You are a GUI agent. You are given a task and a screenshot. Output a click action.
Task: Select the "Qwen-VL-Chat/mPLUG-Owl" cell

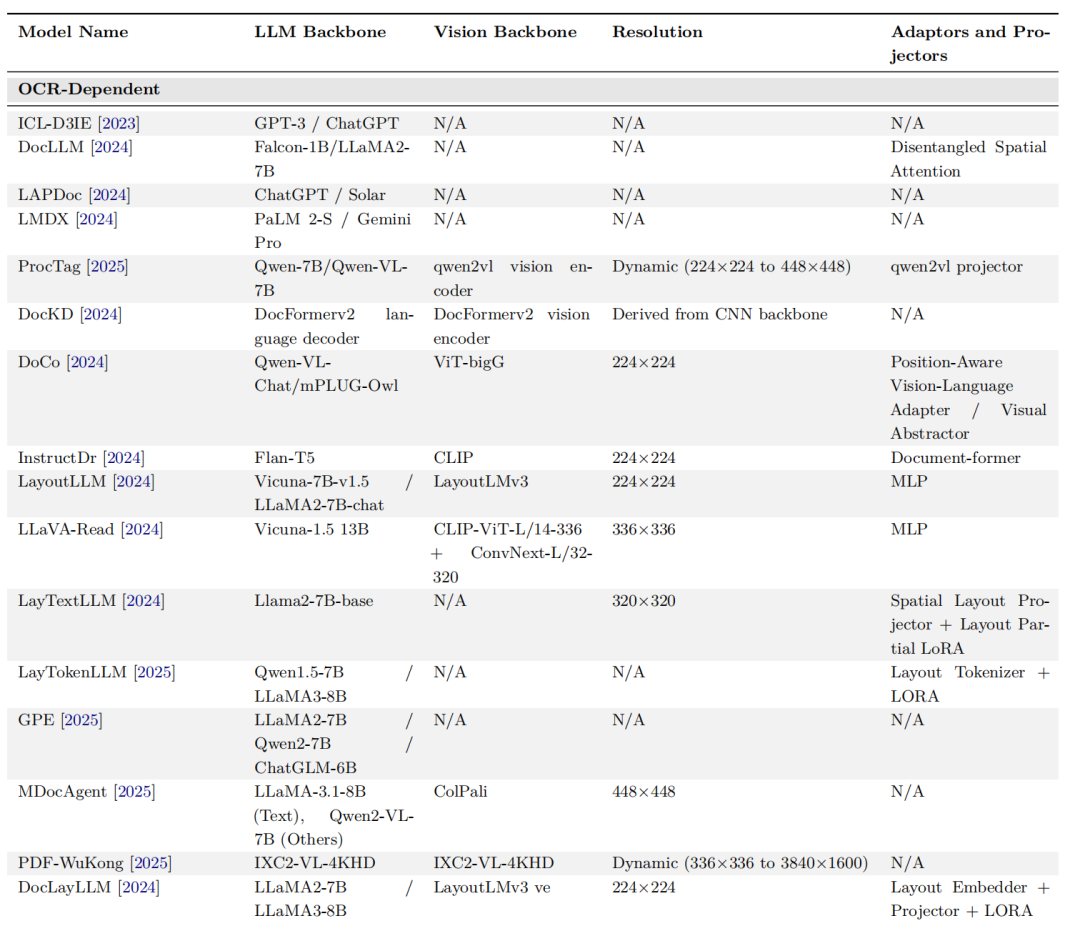coord(326,374)
